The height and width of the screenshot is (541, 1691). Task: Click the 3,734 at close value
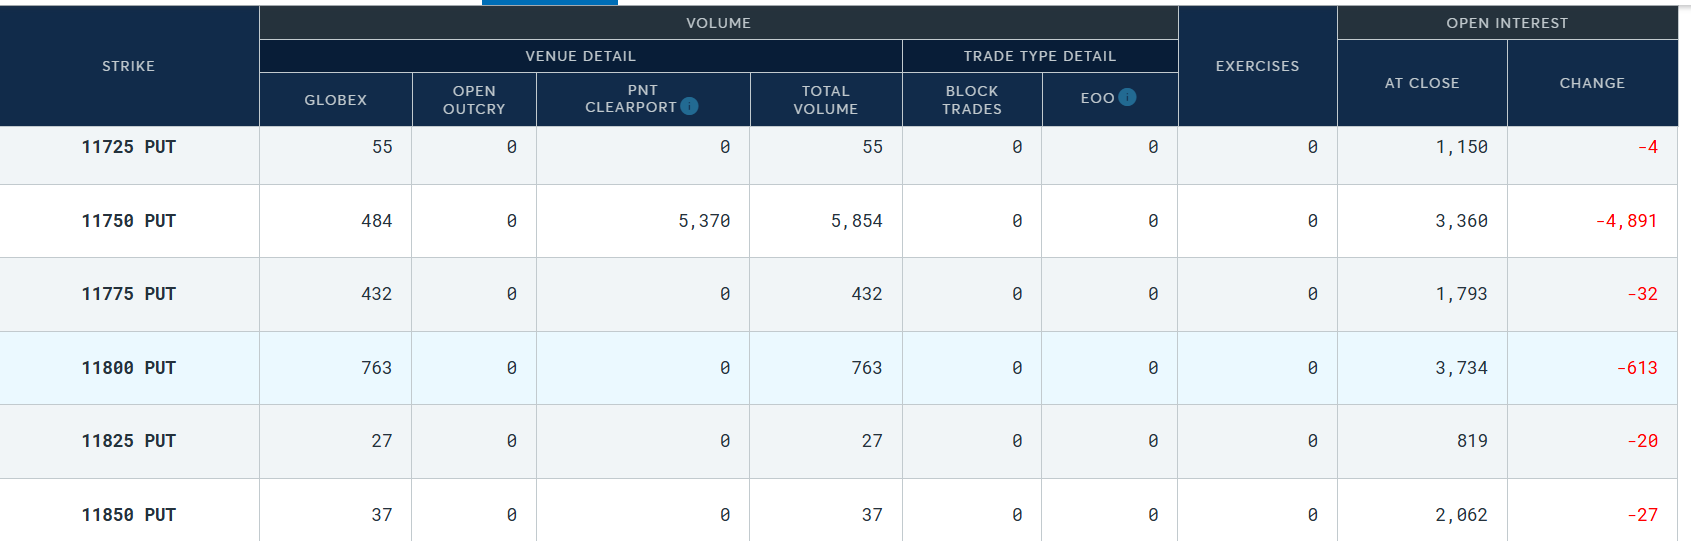(1461, 368)
